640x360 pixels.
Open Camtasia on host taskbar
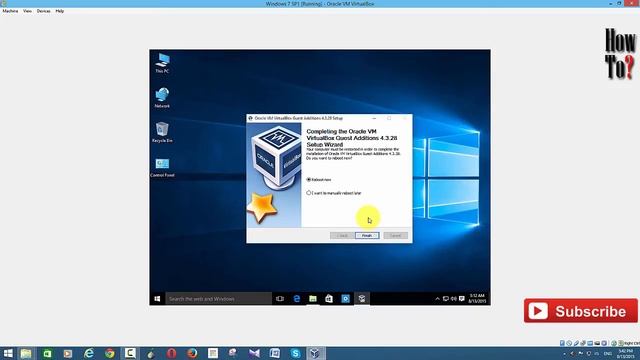(130, 353)
